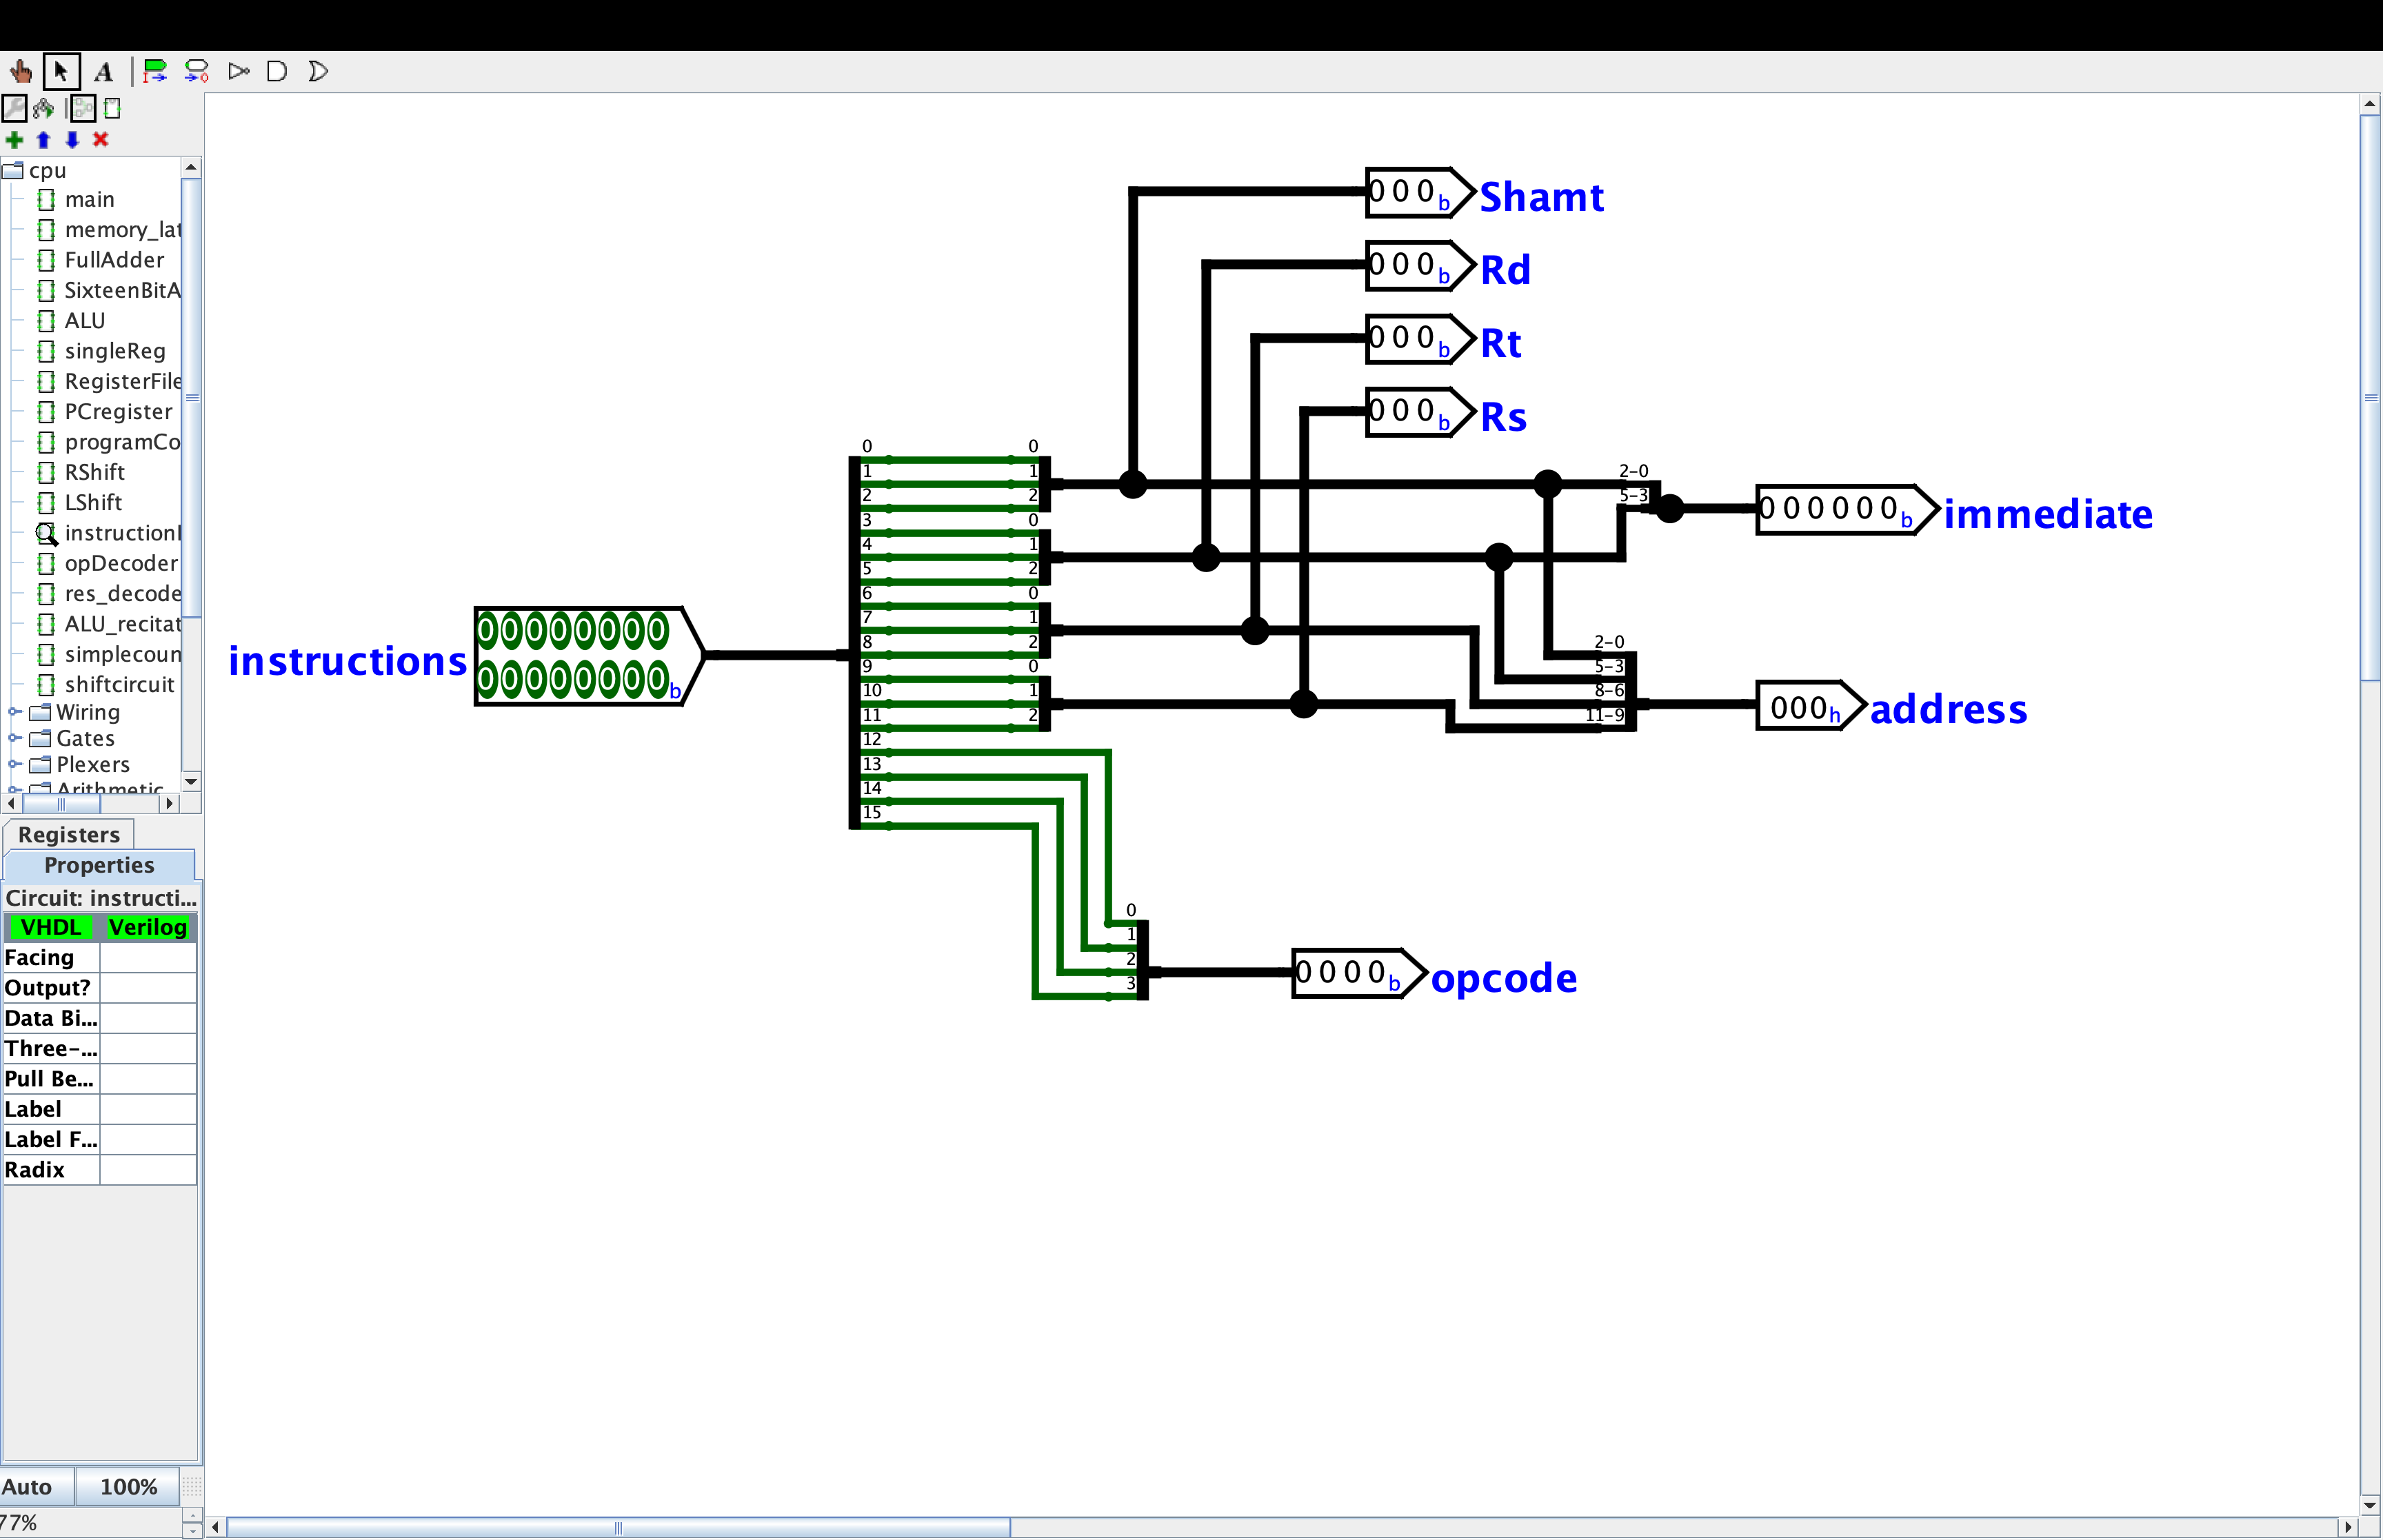The height and width of the screenshot is (1540, 2383).
Task: Choose the OR gate tool
Action: coord(318,72)
